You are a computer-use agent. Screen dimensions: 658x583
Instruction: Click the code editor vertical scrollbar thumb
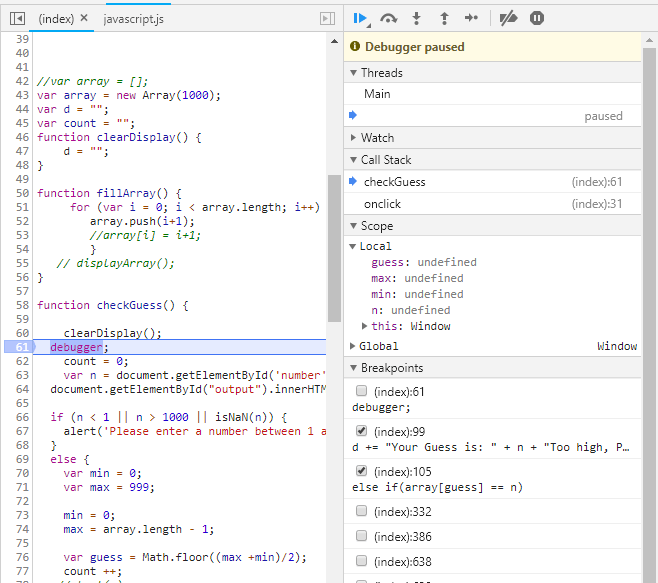334,248
